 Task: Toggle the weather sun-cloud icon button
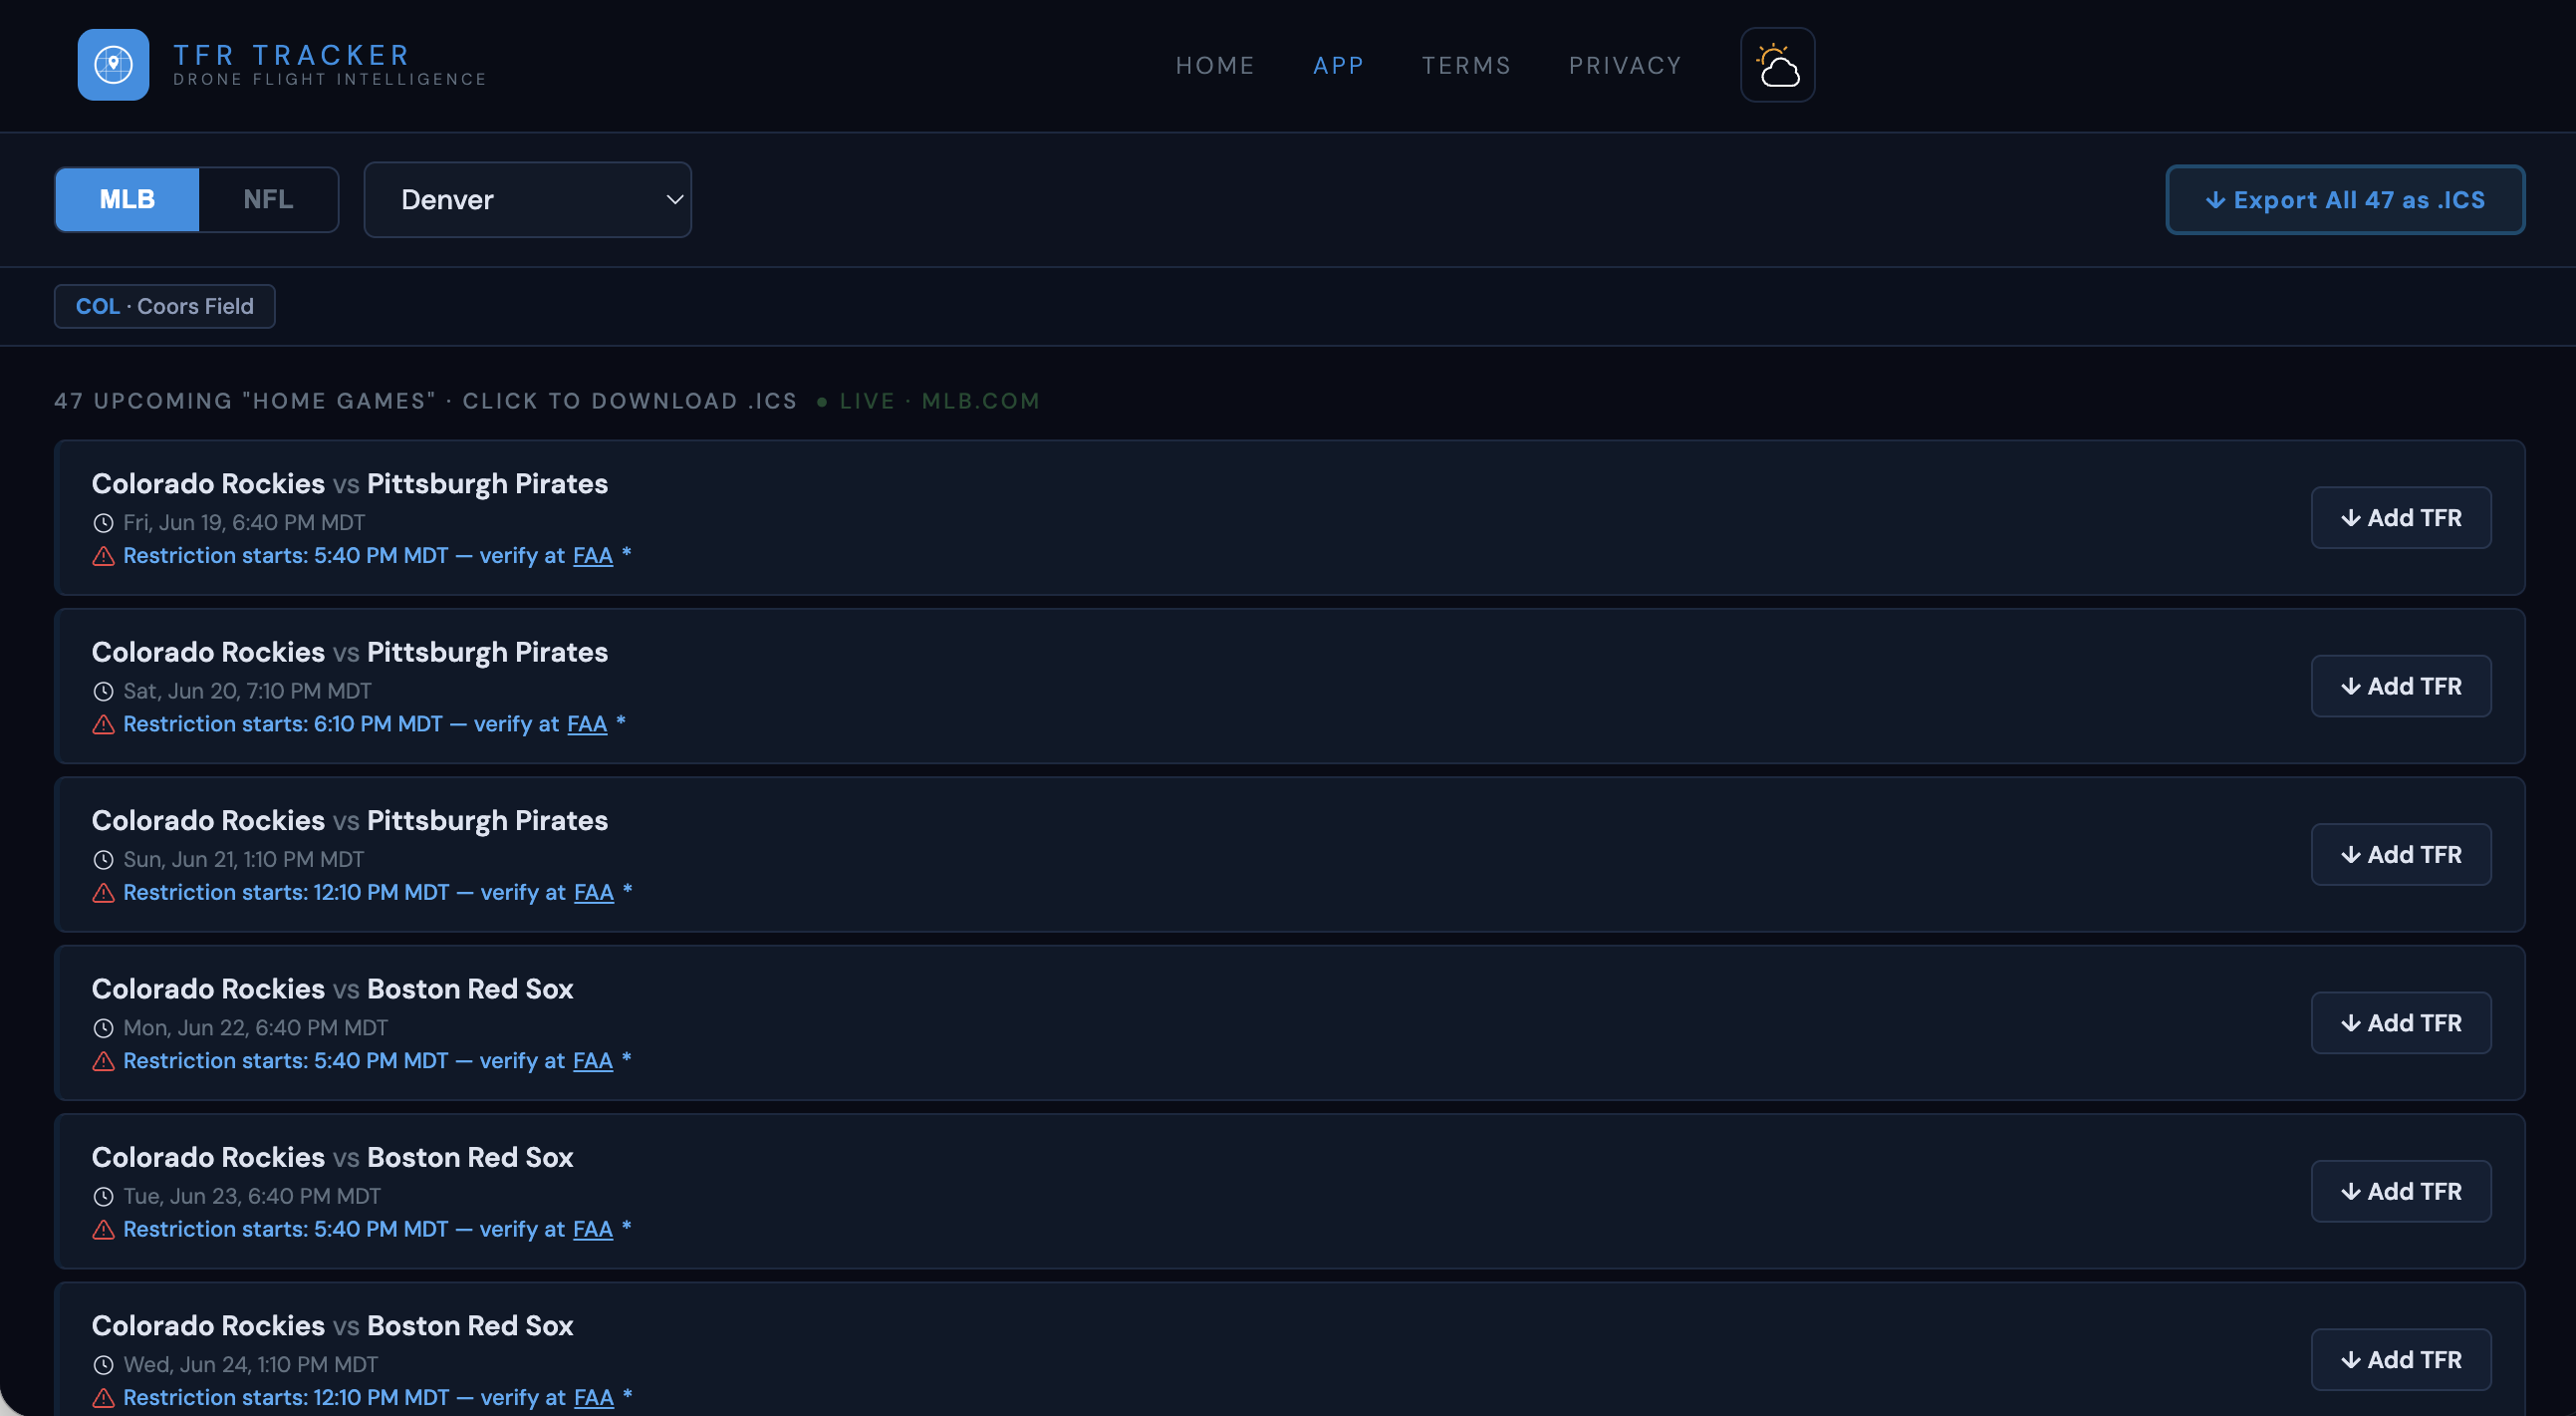pos(1777,65)
